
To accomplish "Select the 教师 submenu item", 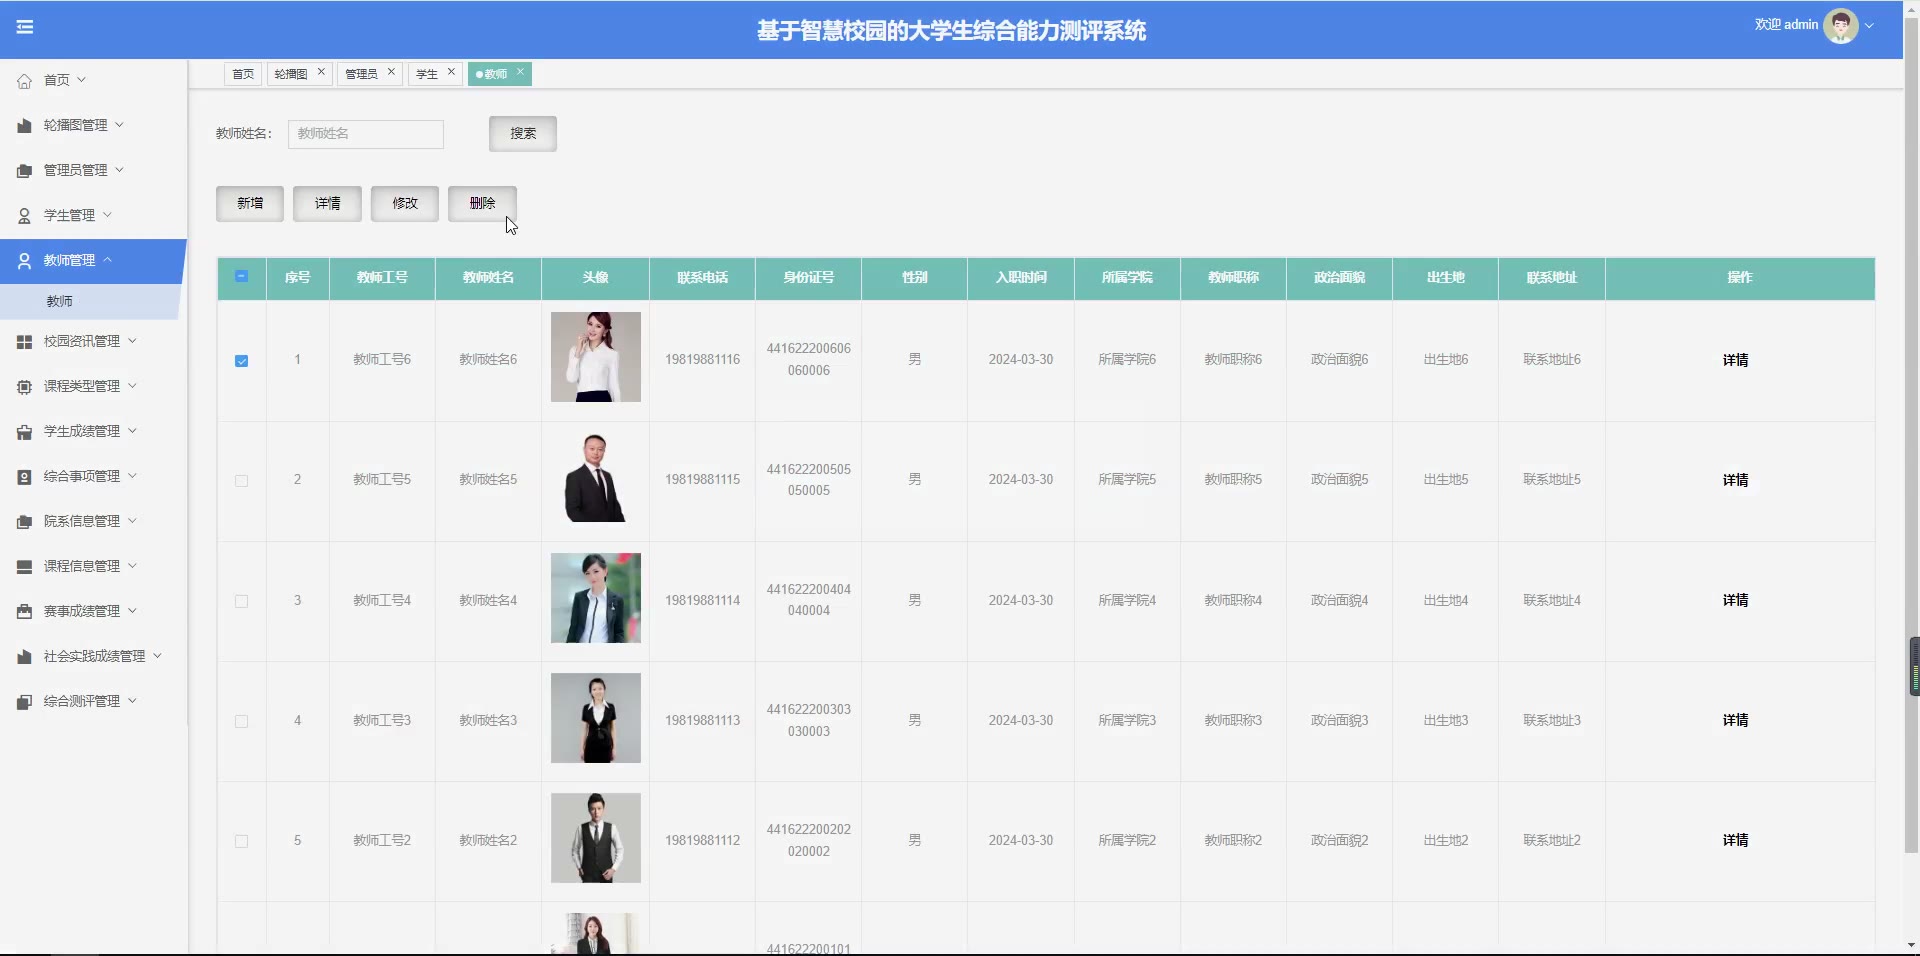I will [x=60, y=301].
